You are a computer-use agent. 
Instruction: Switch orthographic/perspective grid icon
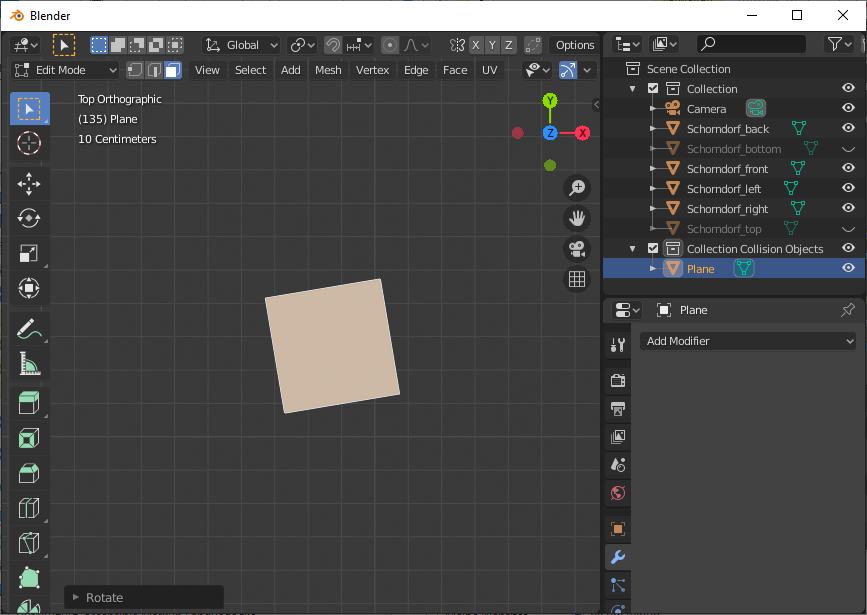coord(577,279)
